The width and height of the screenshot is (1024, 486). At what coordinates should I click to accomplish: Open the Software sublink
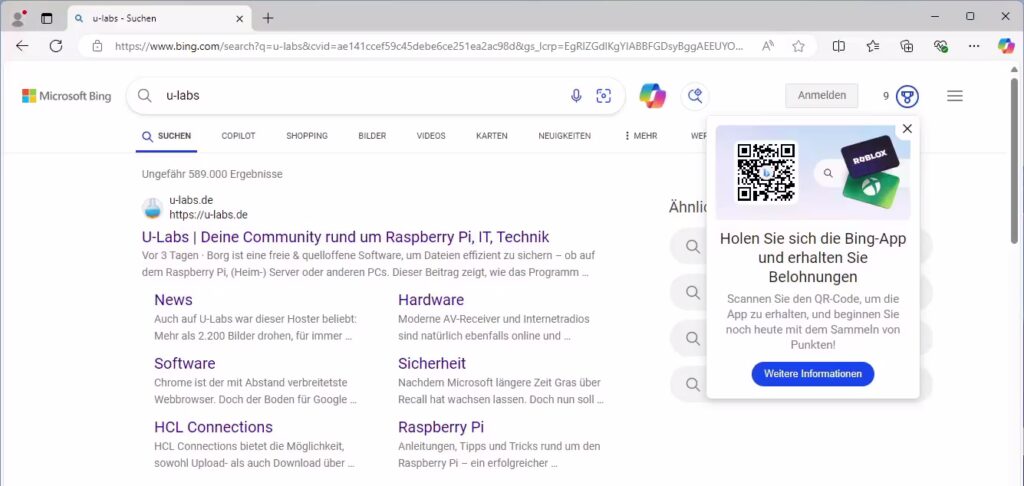185,363
